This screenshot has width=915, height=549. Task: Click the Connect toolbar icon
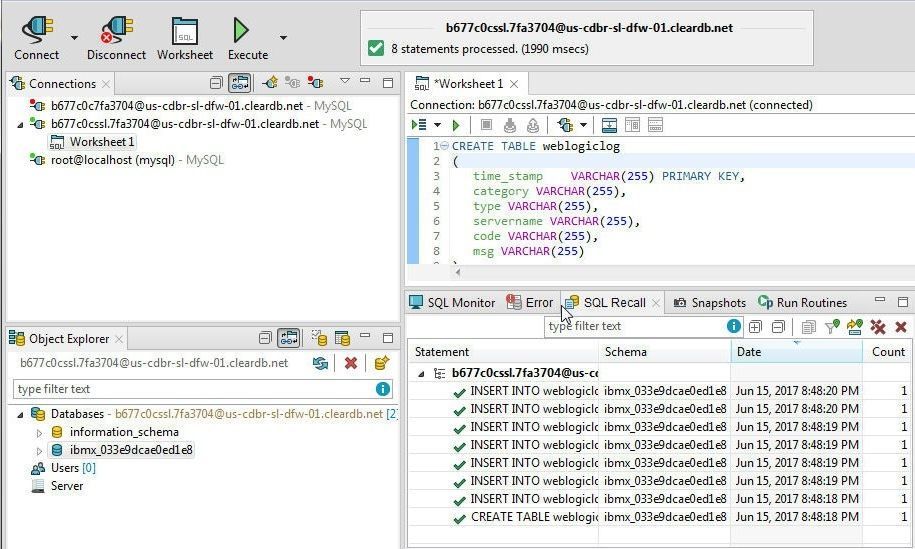(37, 30)
